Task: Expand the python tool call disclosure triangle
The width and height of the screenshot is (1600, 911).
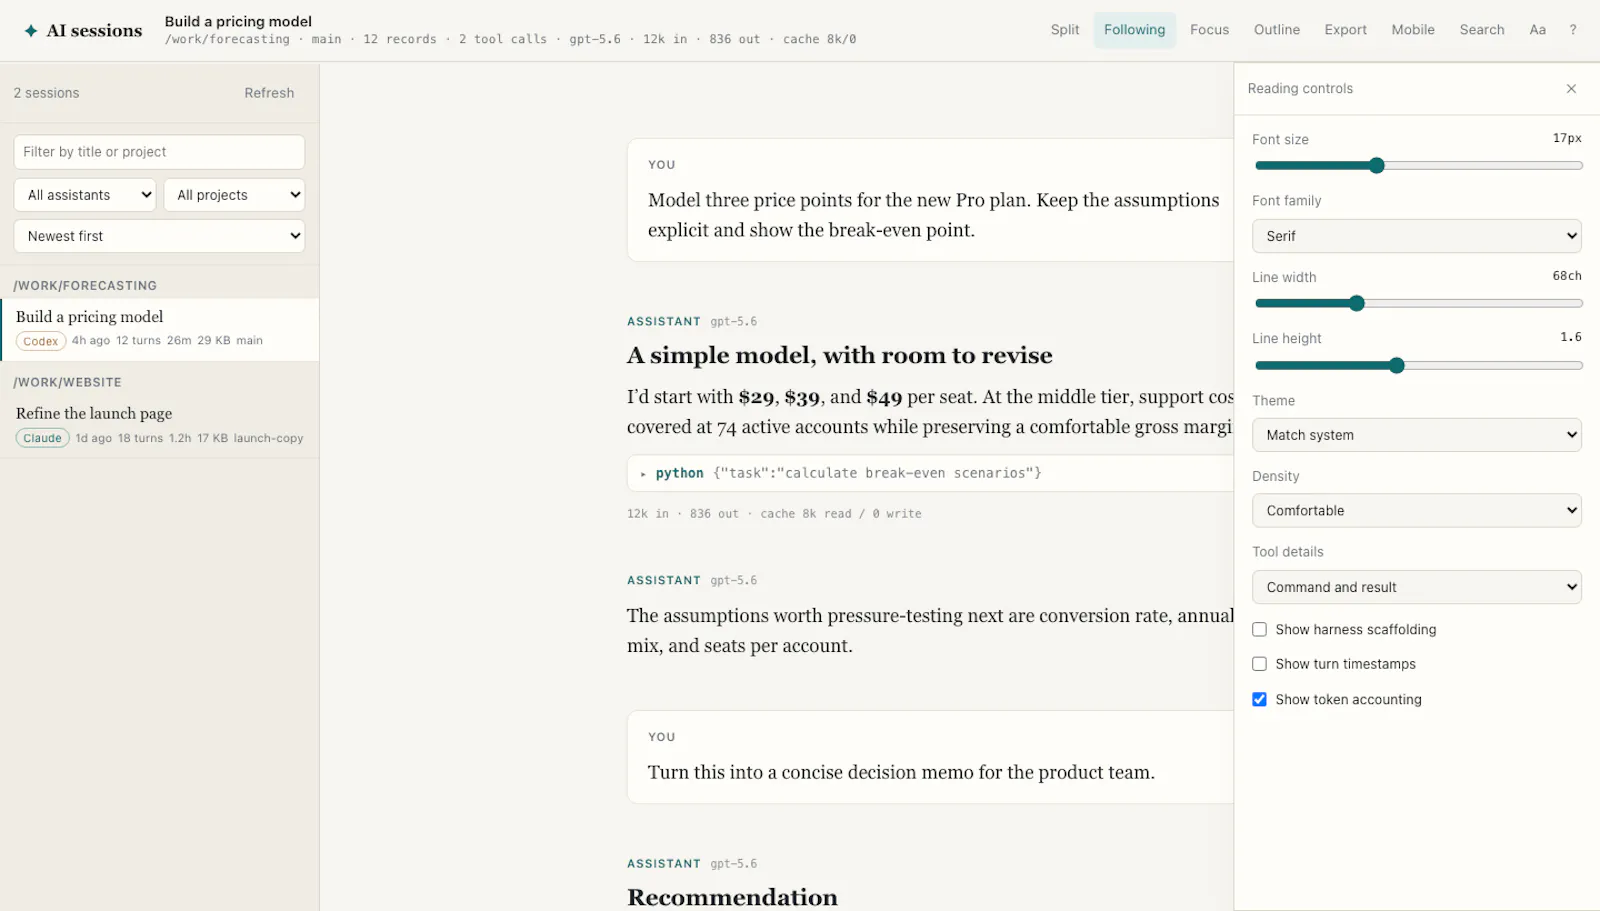Action: coord(643,474)
